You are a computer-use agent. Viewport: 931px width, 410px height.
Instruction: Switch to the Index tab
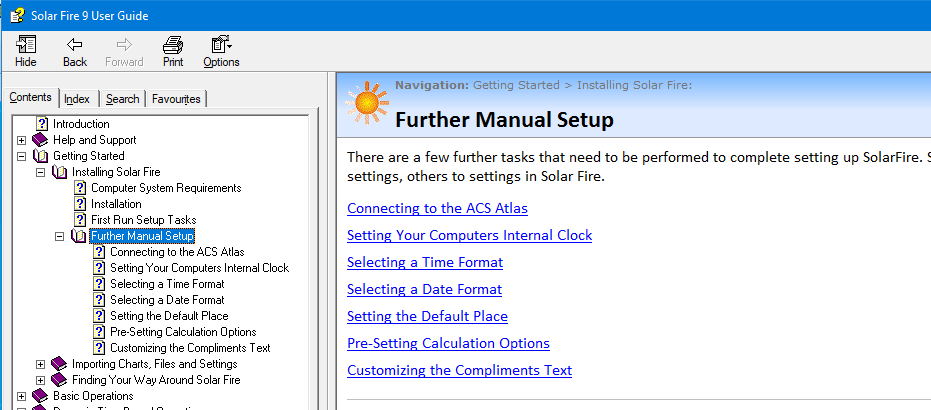pos(77,99)
